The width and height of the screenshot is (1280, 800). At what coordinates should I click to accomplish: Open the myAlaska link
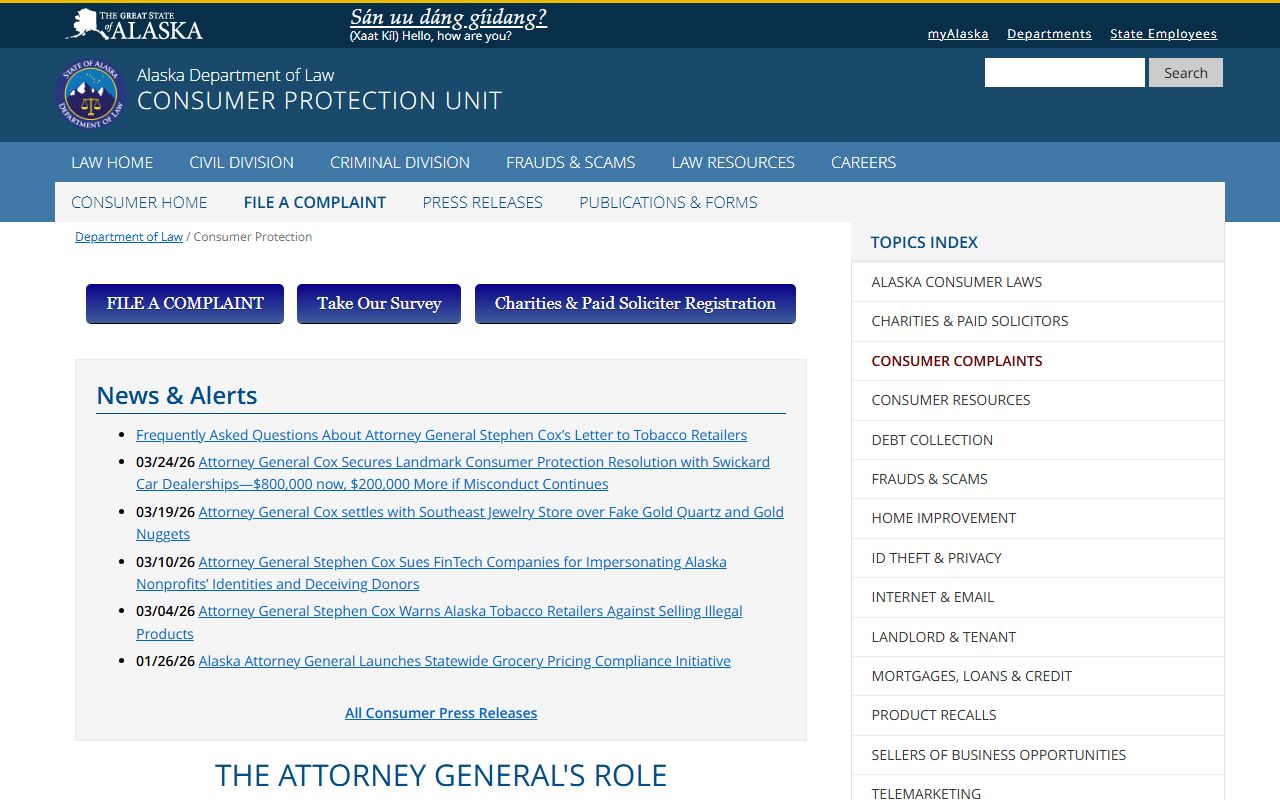click(x=958, y=34)
